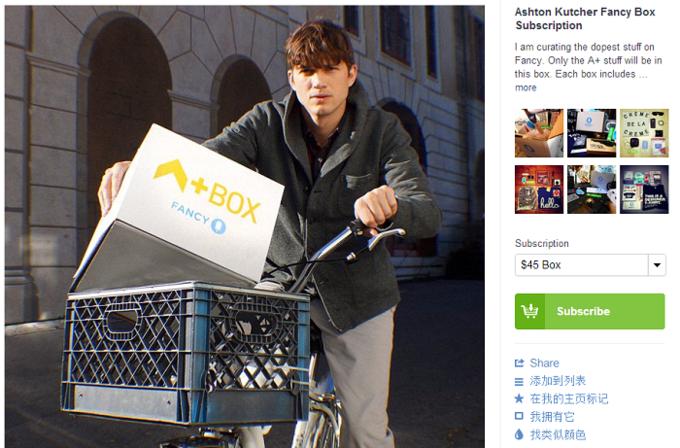This screenshot has height=448, width=680.
Task: Expand description with the 'more' link
Action: [x=526, y=88]
